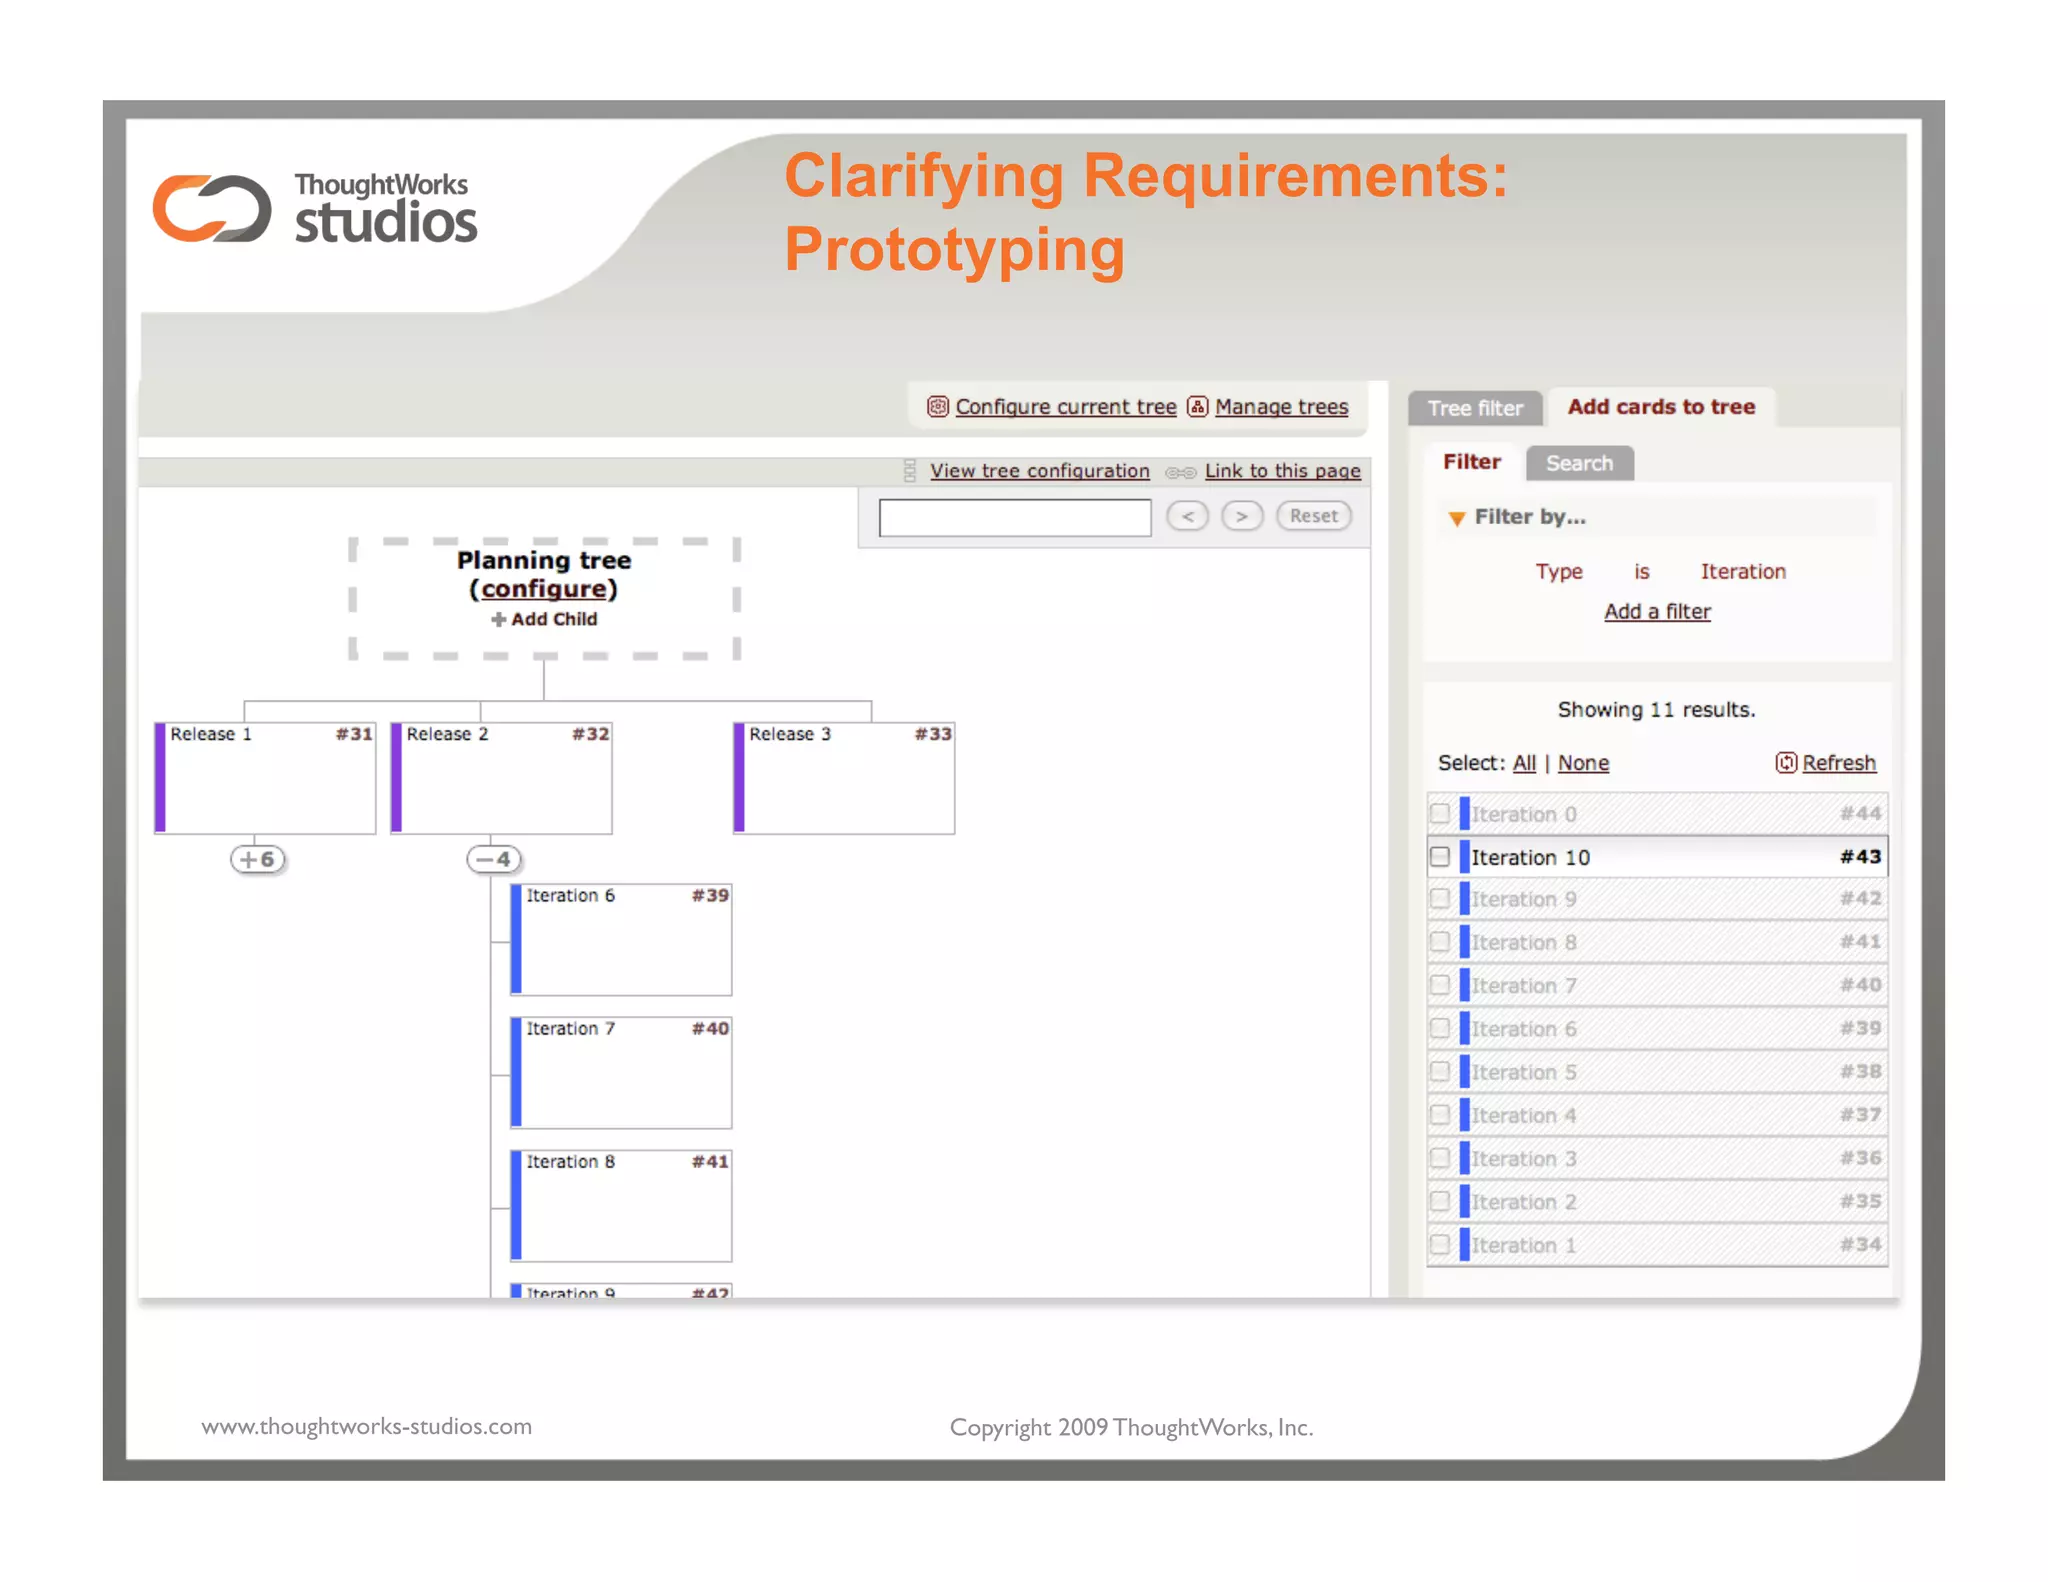Tick the Iteration 6 checkbox in results list
This screenshot has width=2048, height=1582.
[x=1440, y=1028]
